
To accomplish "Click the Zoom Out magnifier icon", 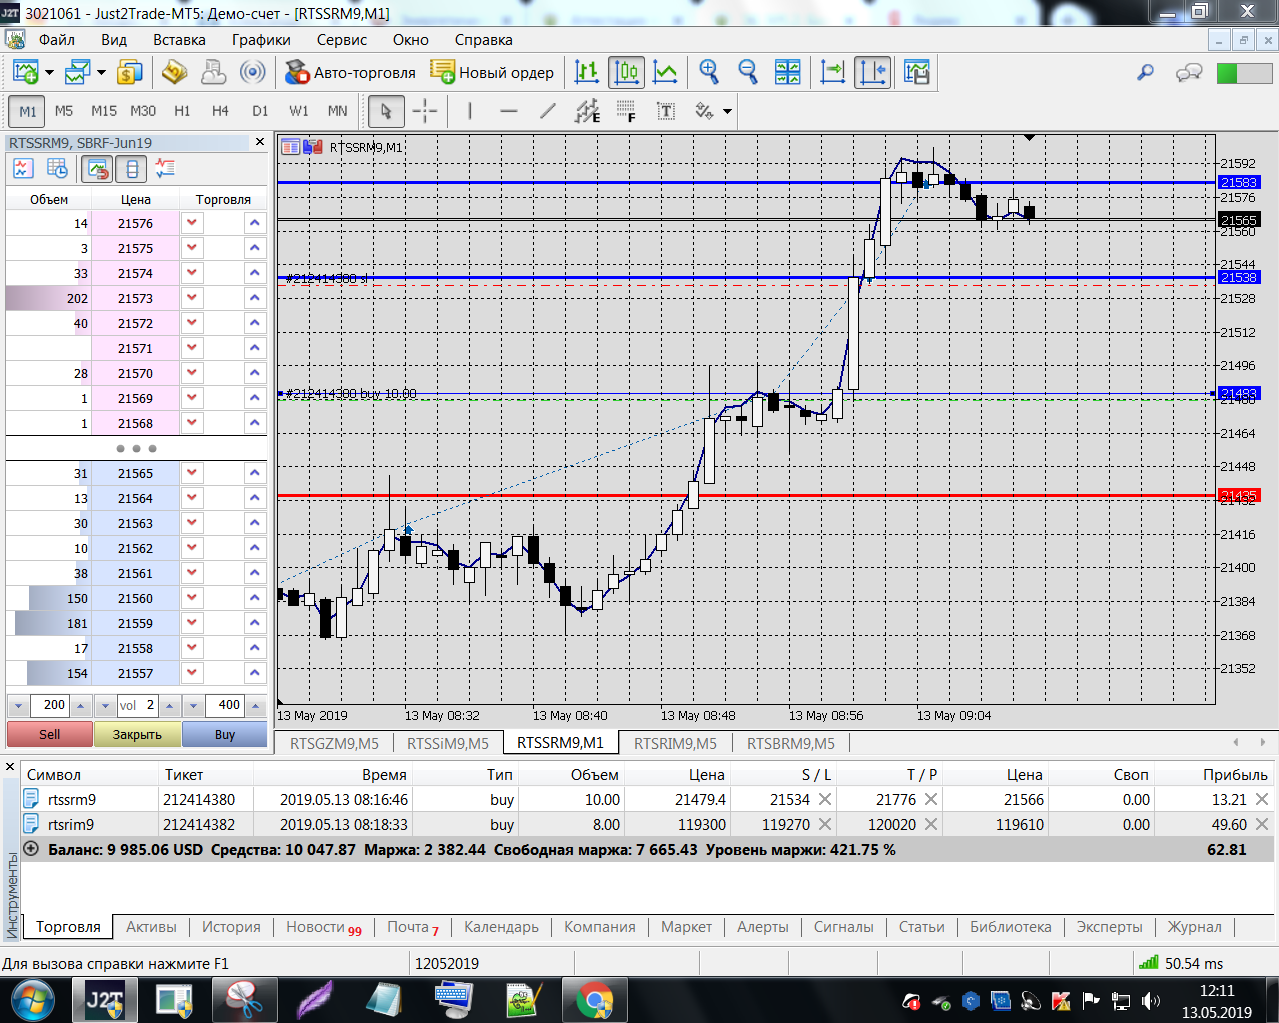I will 747,72.
